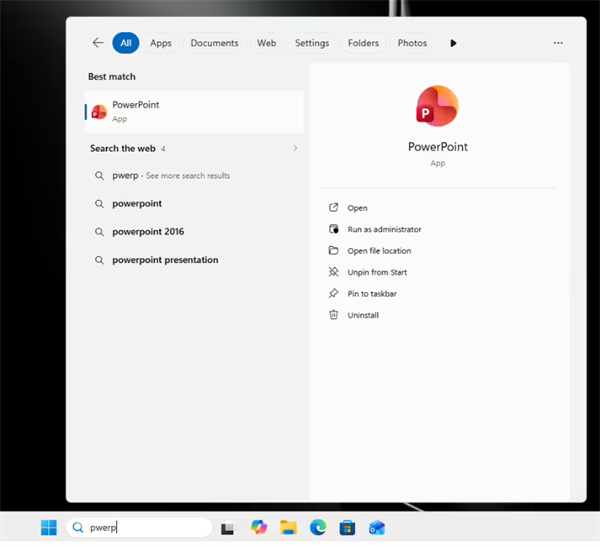Click the Windows Start button
This screenshot has width=600, height=546.
click(49, 528)
